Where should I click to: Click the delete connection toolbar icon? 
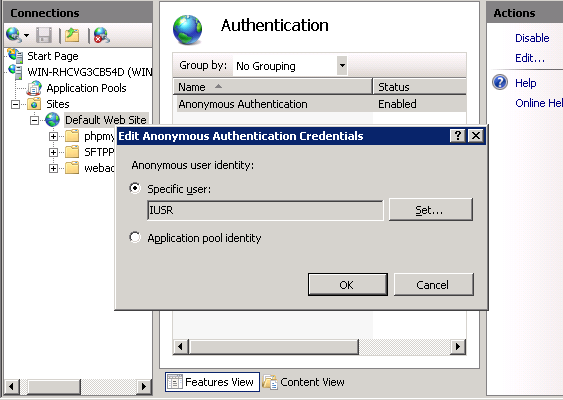102,35
